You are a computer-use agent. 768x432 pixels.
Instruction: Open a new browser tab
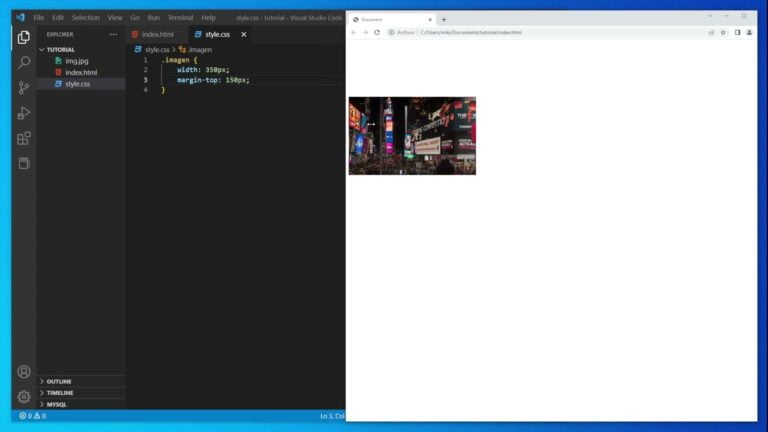pos(444,20)
